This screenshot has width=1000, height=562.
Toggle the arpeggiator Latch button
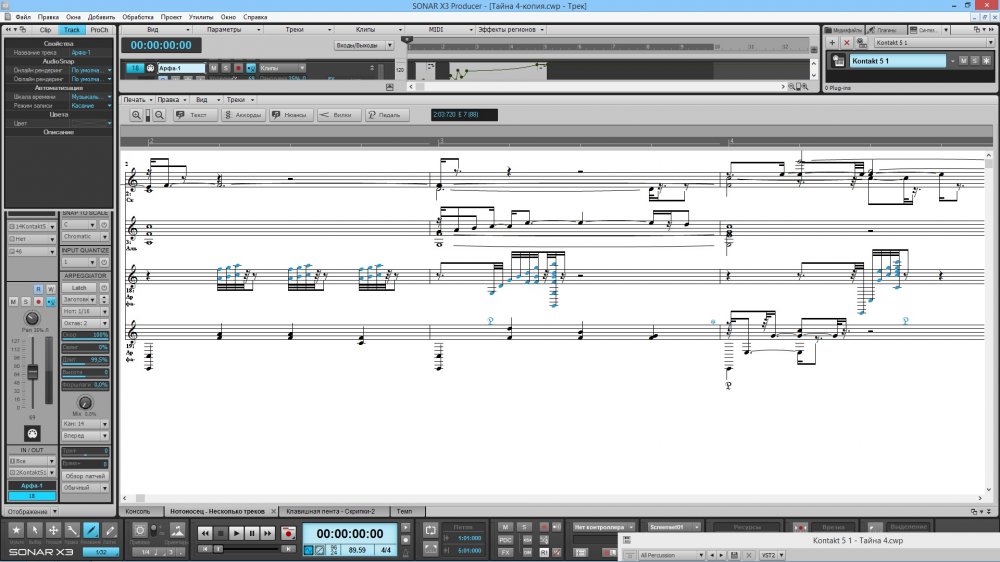(x=80, y=287)
